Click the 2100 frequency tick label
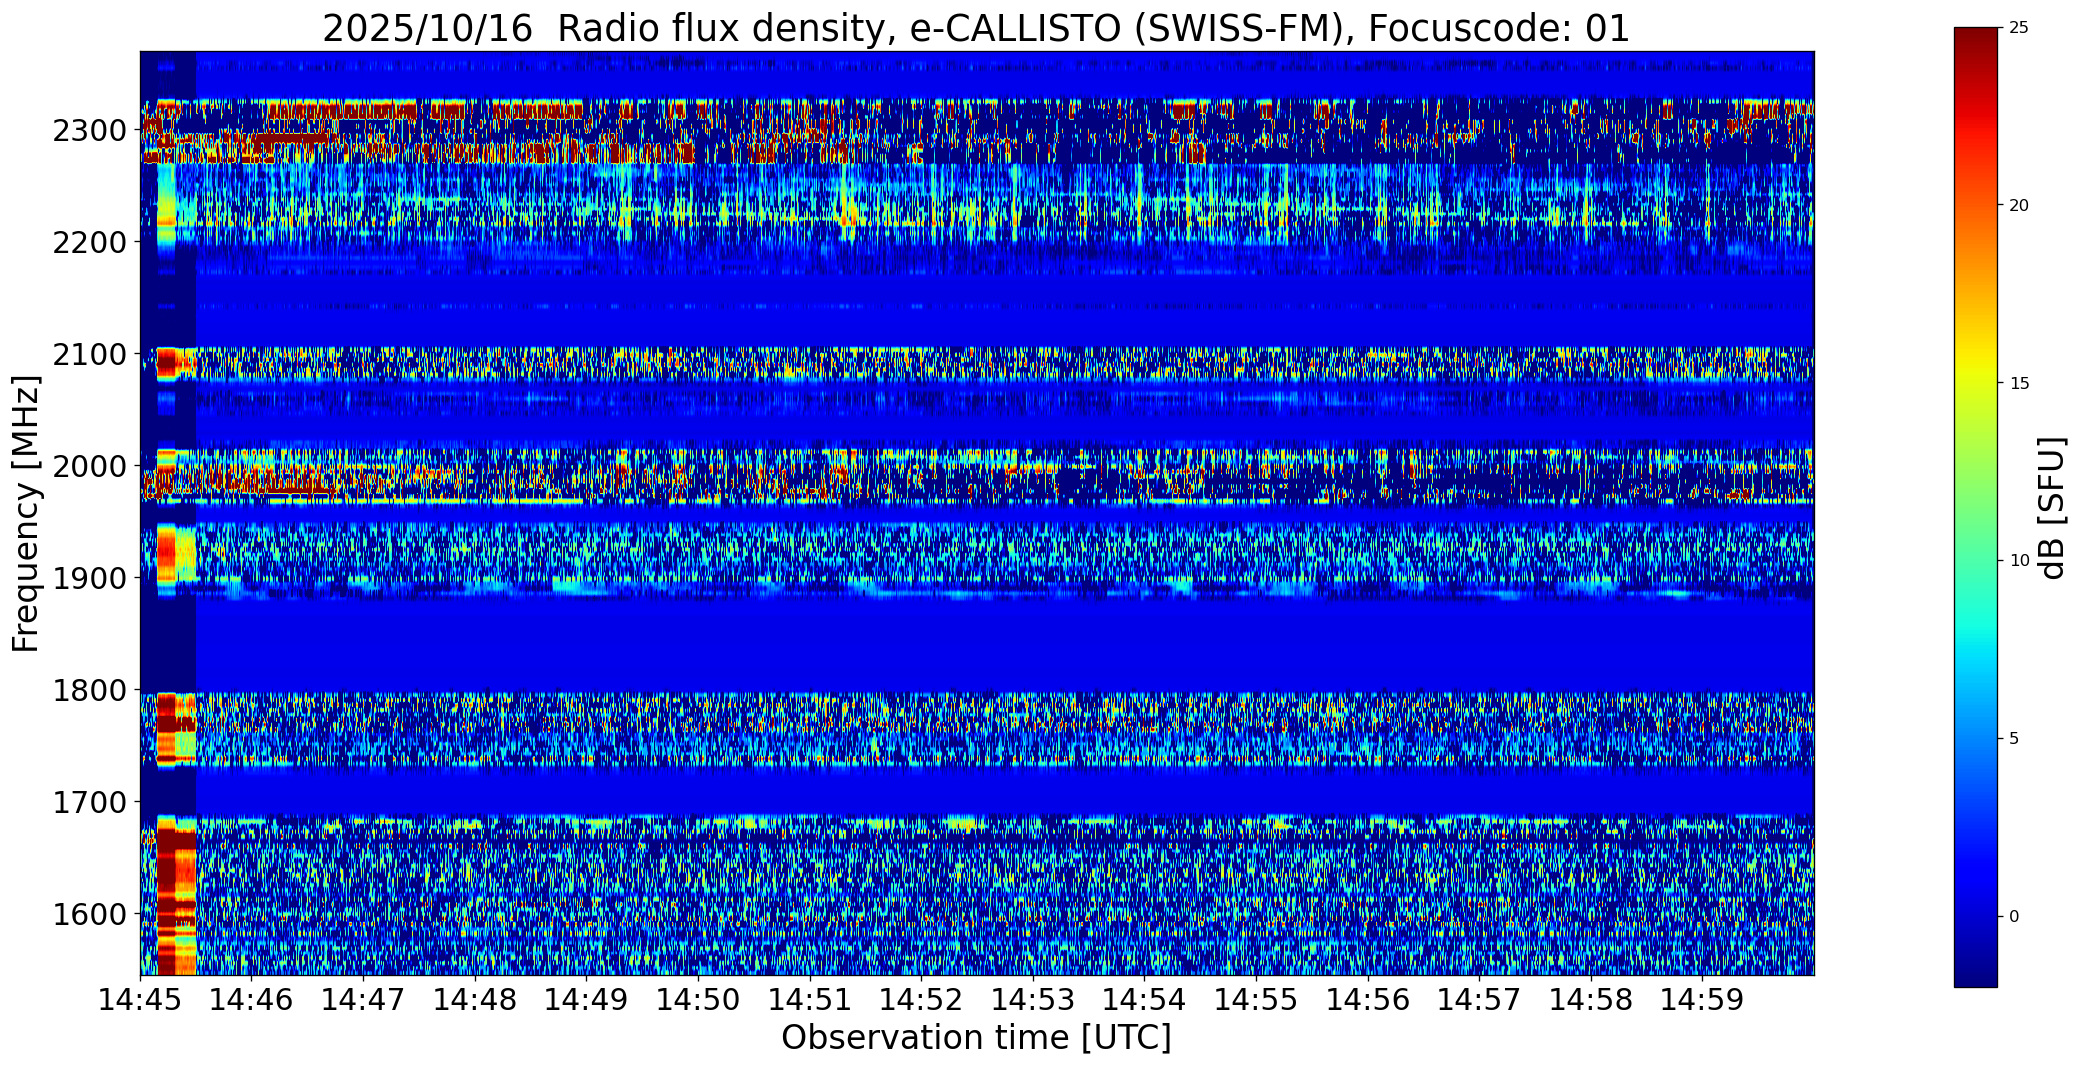This screenshot has width=2082, height=1067. (92, 355)
